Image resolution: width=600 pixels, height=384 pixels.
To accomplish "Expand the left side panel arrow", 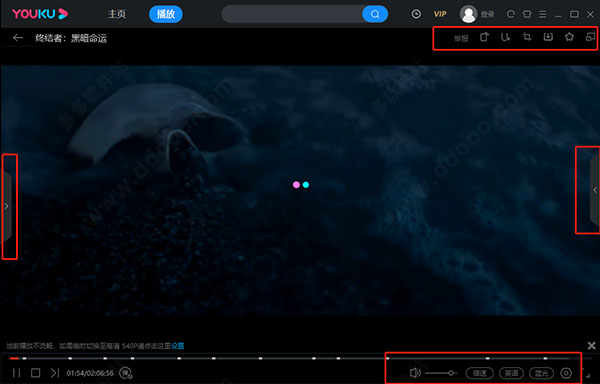I will click(x=7, y=207).
